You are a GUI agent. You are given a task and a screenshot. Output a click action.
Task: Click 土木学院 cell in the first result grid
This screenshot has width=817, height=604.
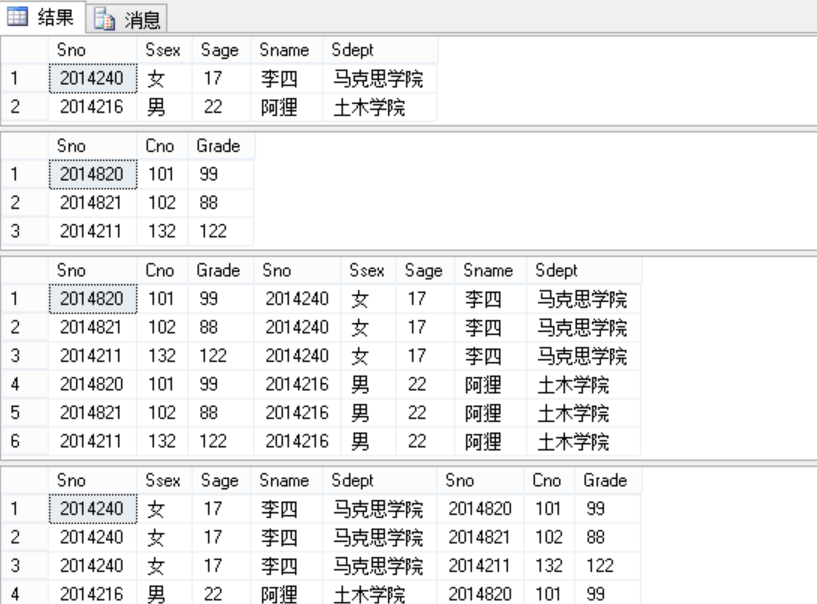tap(380, 107)
